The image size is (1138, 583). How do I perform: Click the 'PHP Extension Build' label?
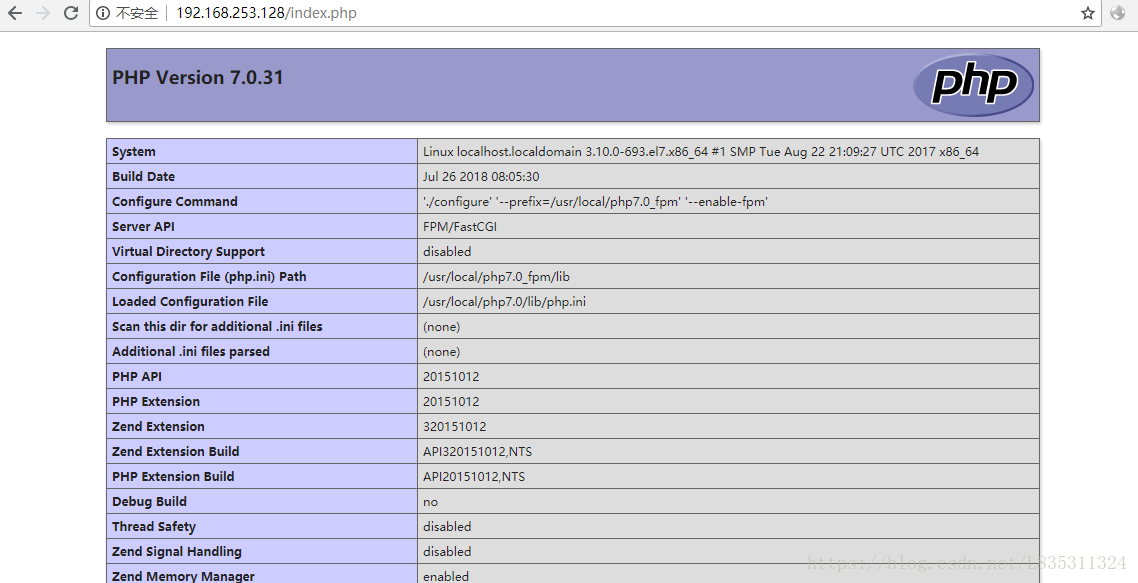(173, 477)
